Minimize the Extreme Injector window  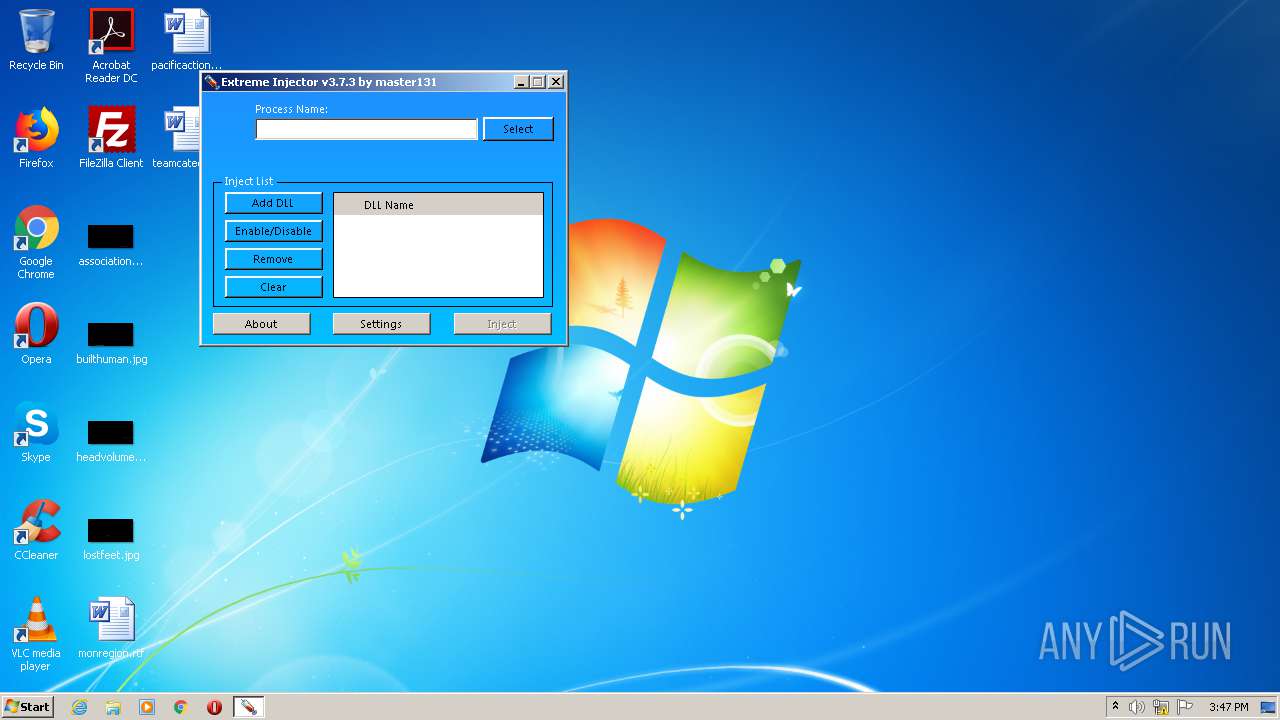(521, 82)
